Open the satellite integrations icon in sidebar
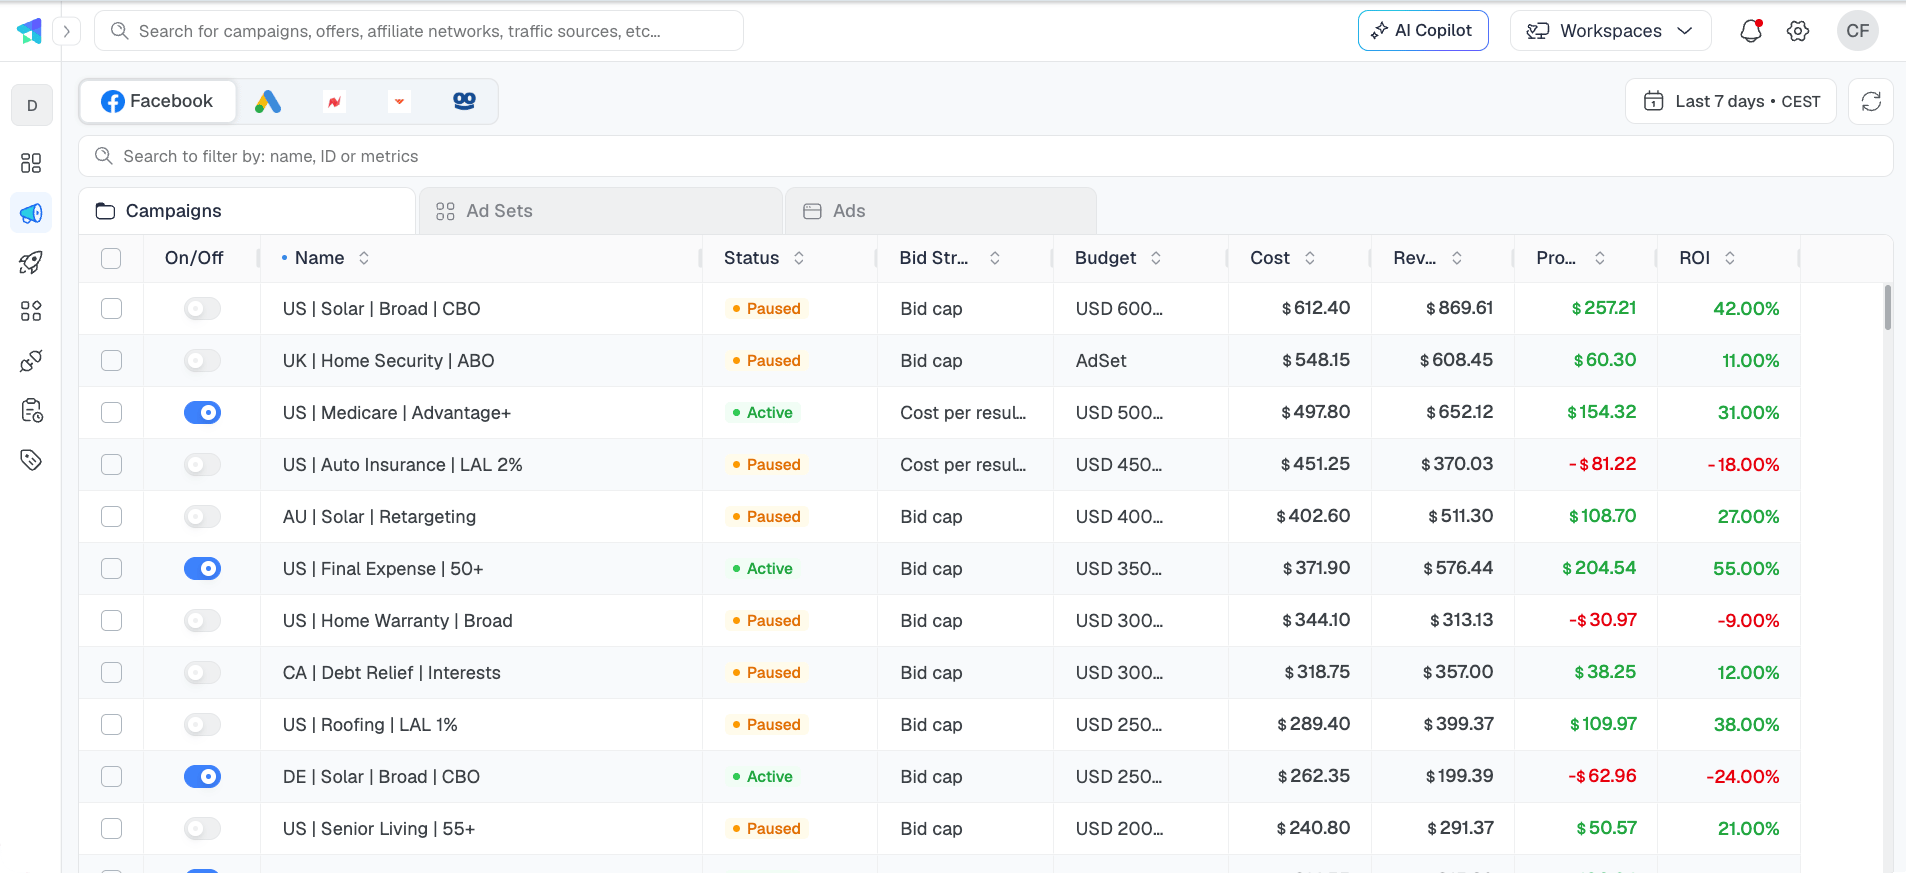This screenshot has width=1906, height=873. [x=31, y=361]
